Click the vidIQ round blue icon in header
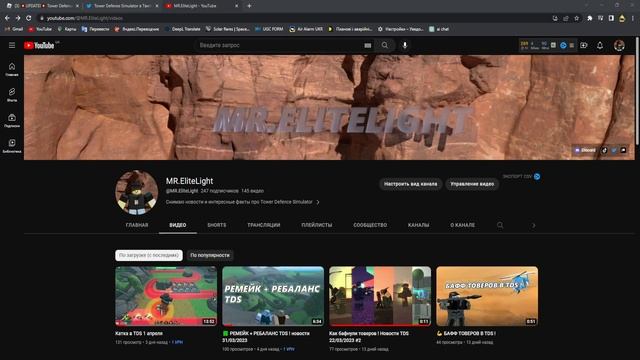This screenshot has width=640, height=360. pyautogui.click(x=563, y=45)
